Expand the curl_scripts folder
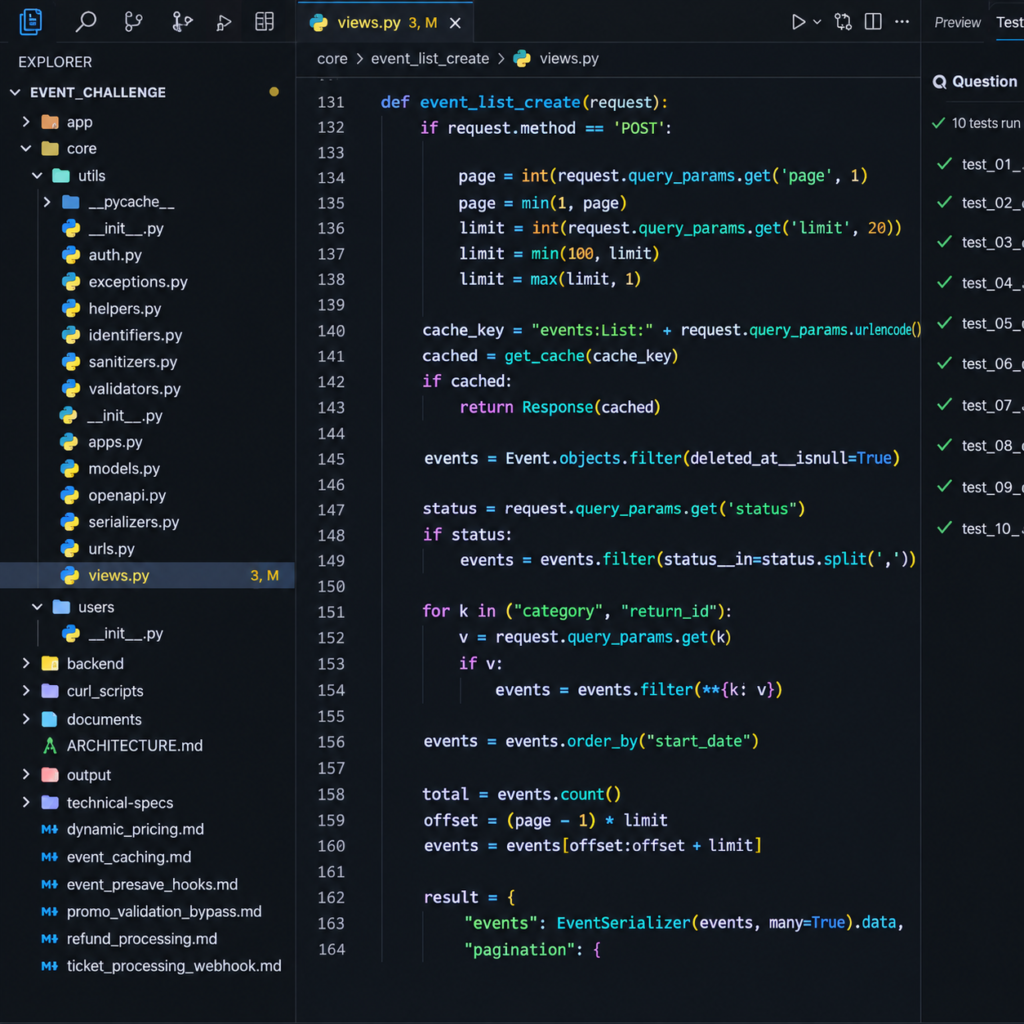This screenshot has height=1024, width=1024. pos(26,691)
